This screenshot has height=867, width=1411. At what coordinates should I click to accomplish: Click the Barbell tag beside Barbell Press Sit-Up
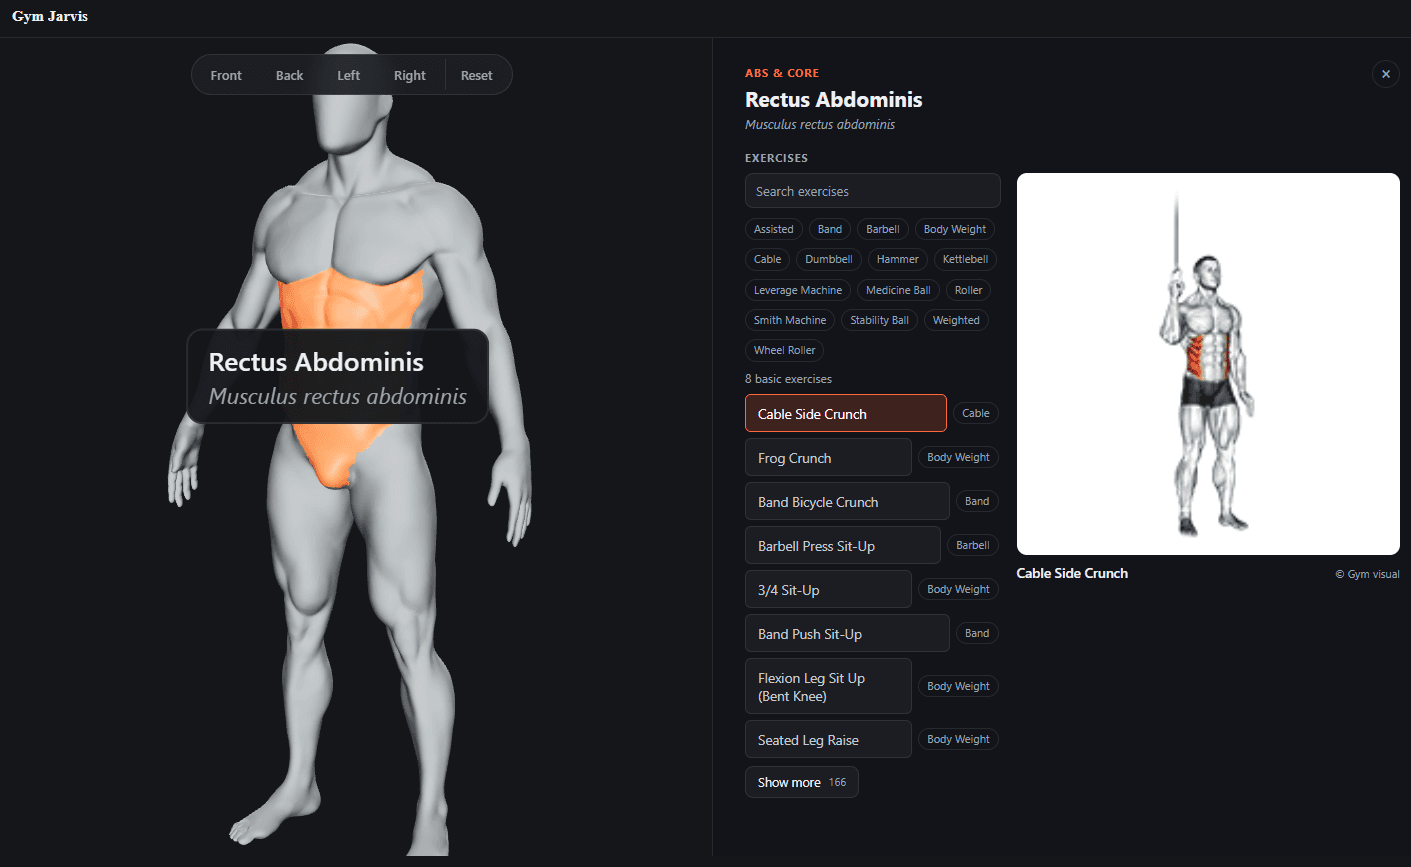(972, 545)
